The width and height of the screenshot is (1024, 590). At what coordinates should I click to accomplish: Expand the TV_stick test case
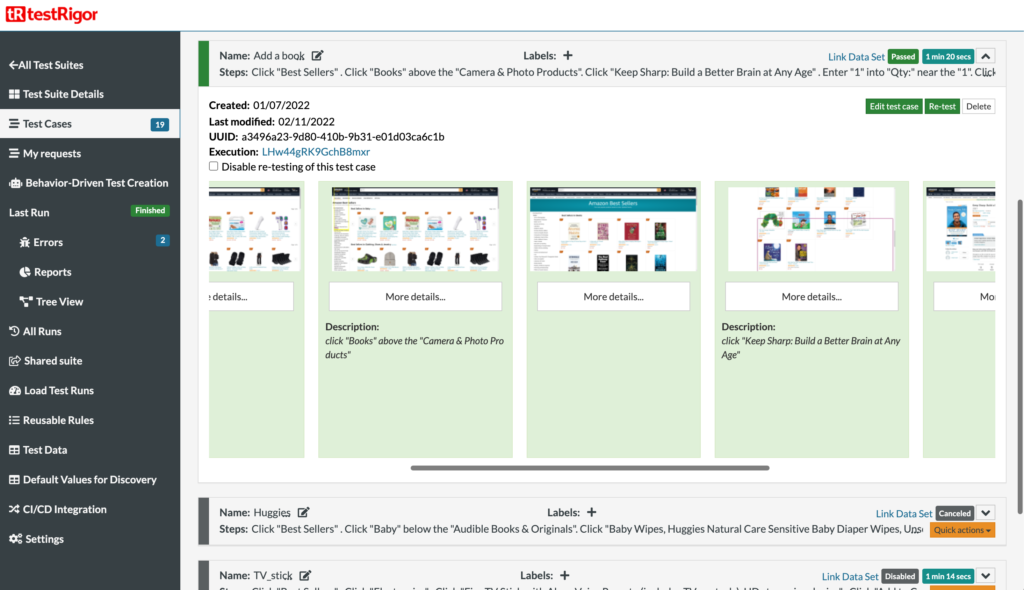click(985, 576)
